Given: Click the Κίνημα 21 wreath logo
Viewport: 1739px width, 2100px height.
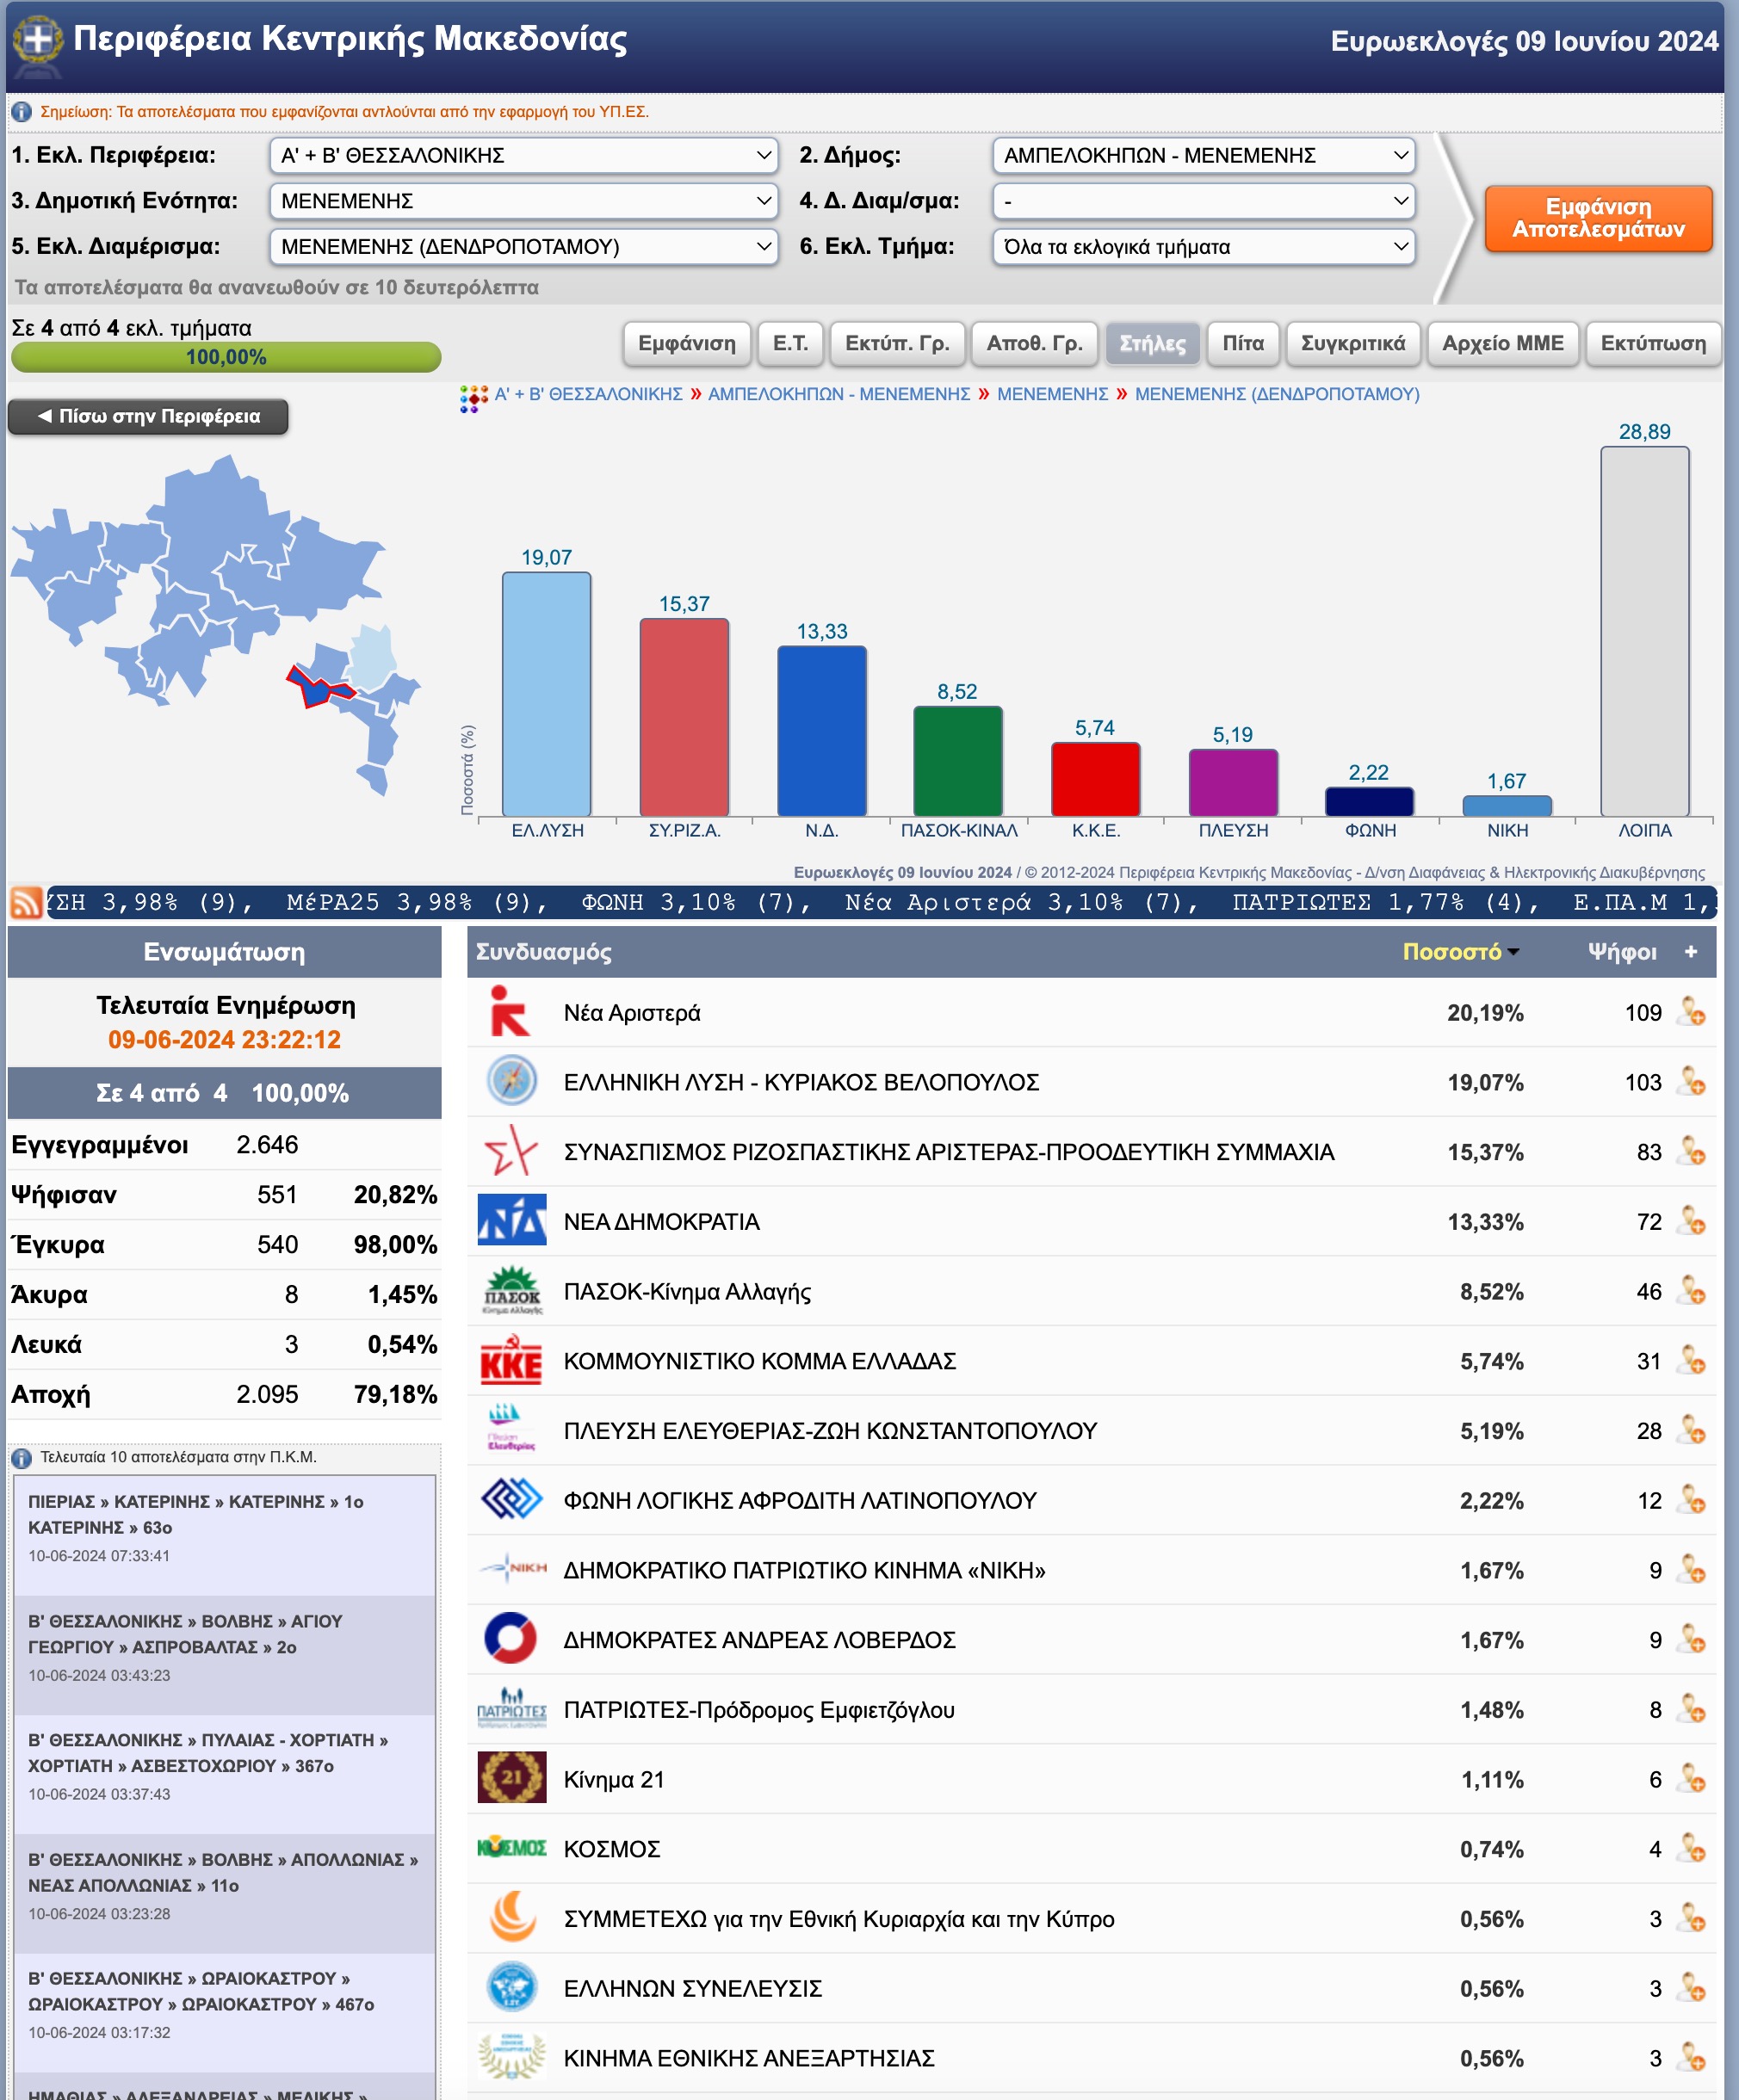Looking at the screenshot, I should (511, 1777).
